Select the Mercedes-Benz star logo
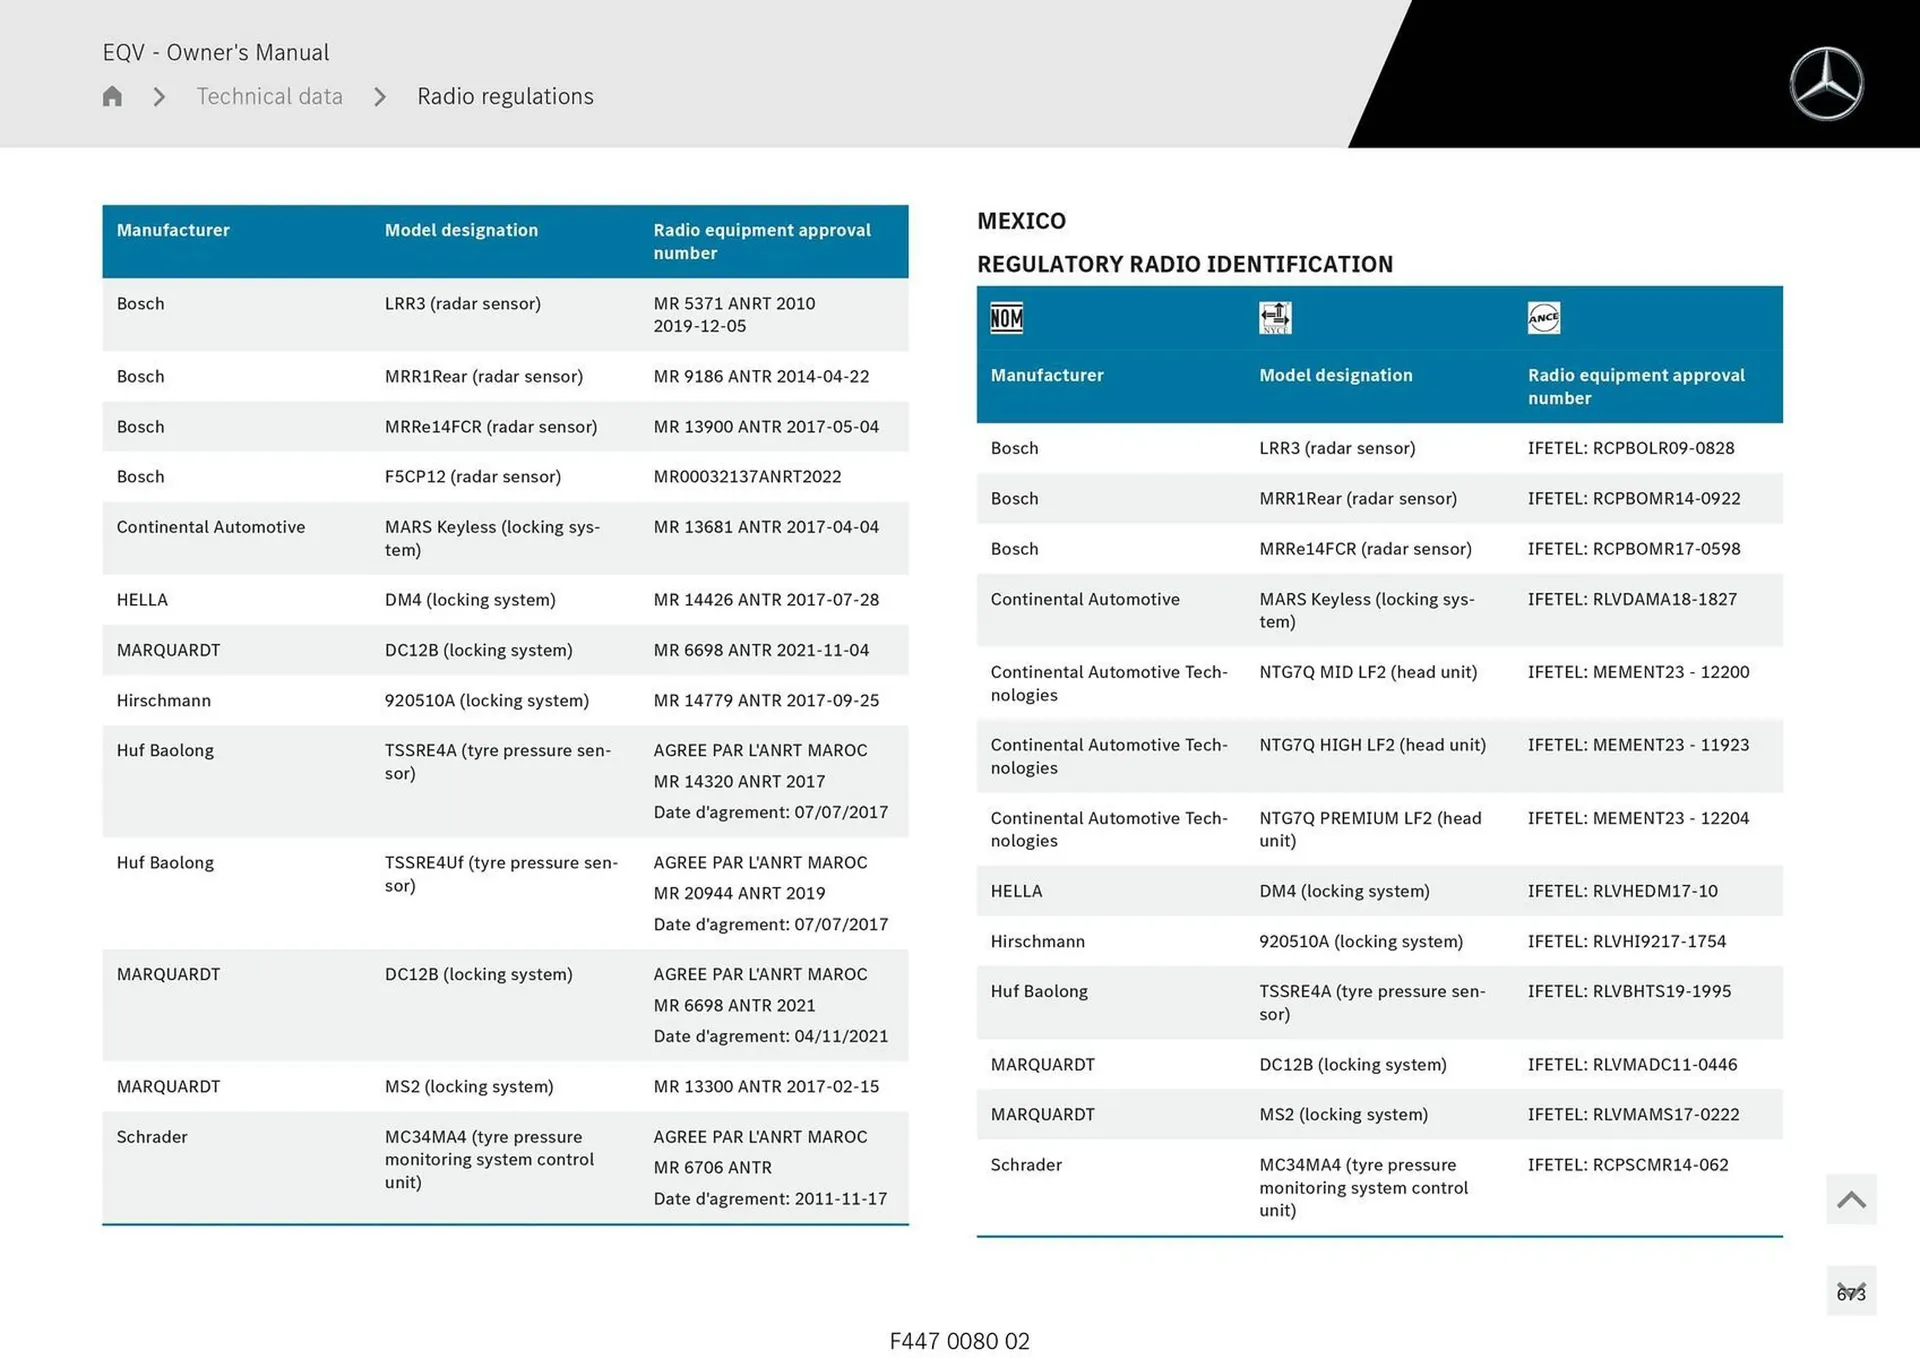Viewport: 1920px width, 1358px height. pyautogui.click(x=1826, y=83)
